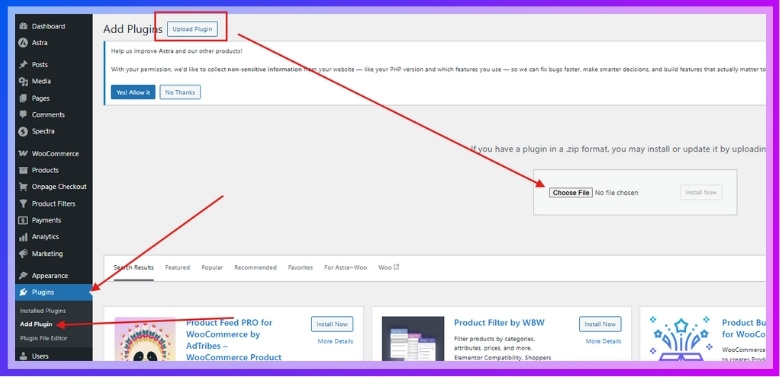Open Product Filters menu label
Screen dimensions: 780x377
tap(54, 204)
